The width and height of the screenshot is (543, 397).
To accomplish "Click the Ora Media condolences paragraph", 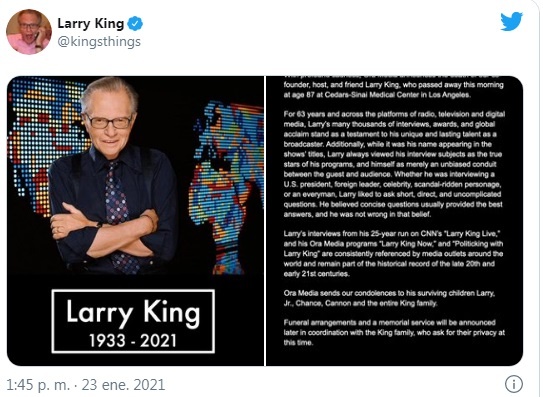I will 389,298.
